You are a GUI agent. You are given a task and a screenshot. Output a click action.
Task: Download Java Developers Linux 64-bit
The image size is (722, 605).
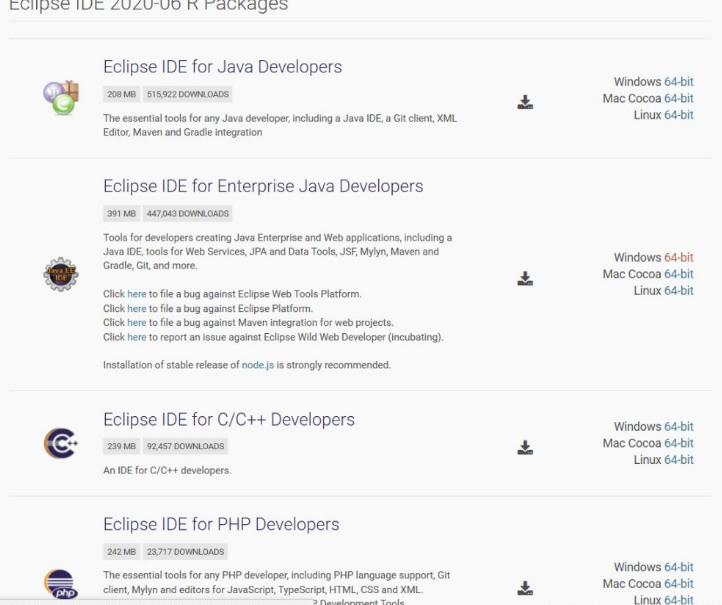coord(679,115)
